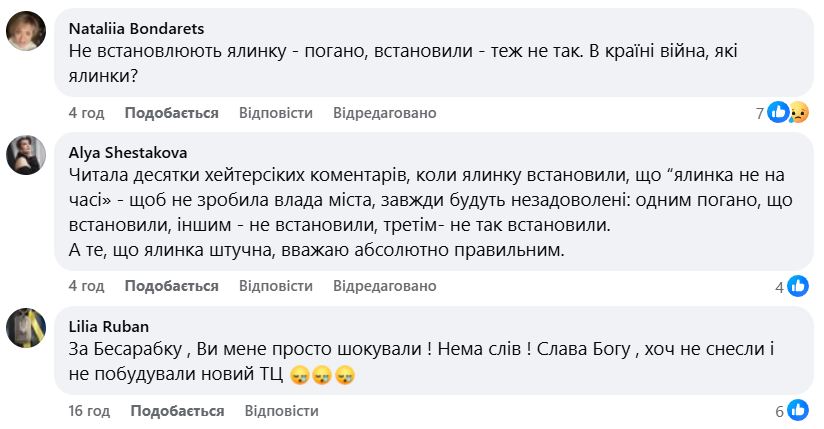Reply to Alya Shestakova's comment
This screenshot has height=429, width=824.
276,286
